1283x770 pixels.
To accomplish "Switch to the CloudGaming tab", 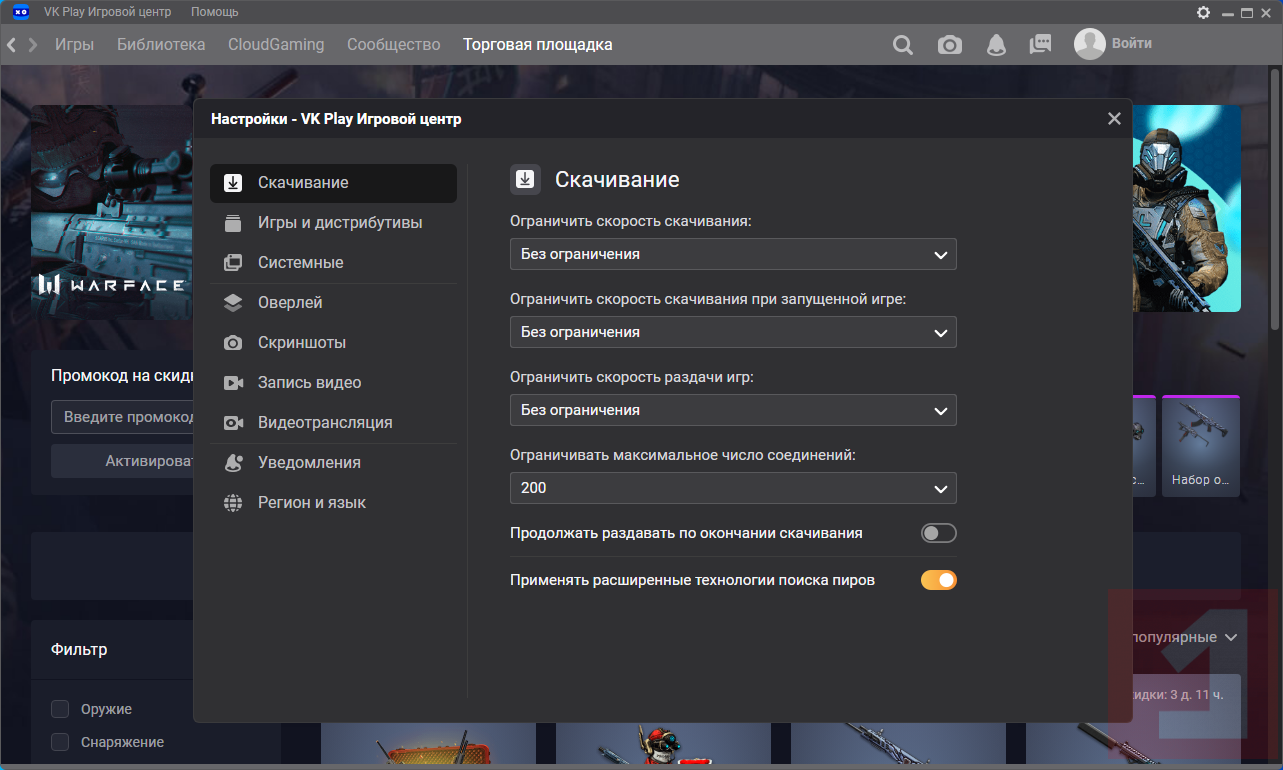I will point(276,45).
